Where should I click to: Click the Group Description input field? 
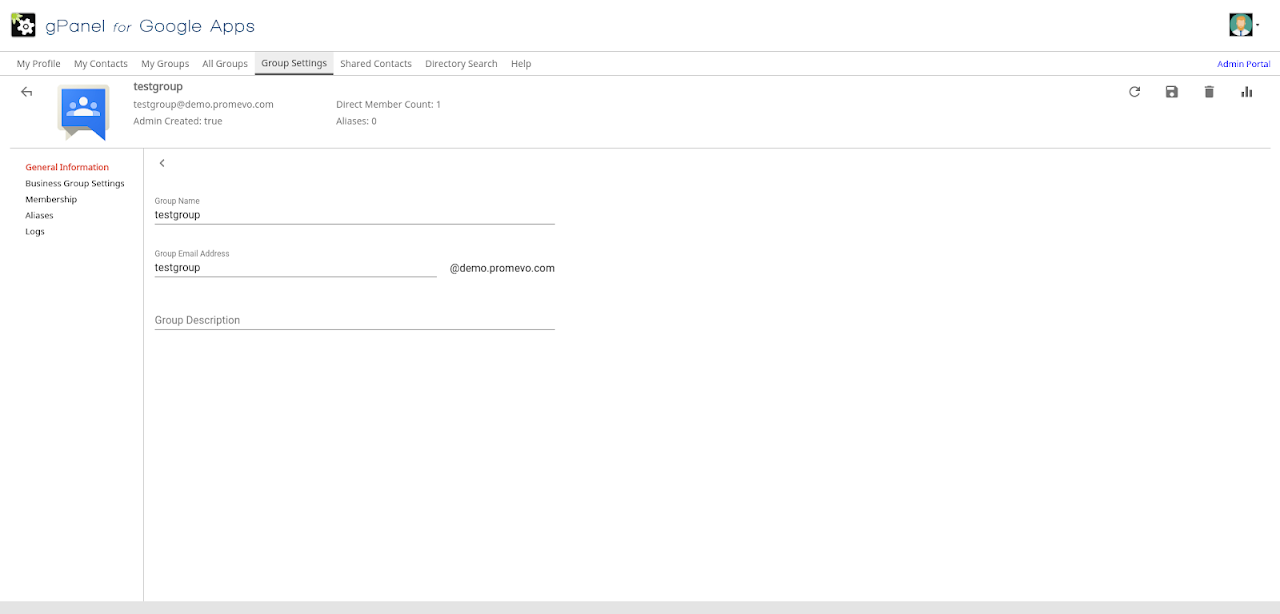(354, 320)
